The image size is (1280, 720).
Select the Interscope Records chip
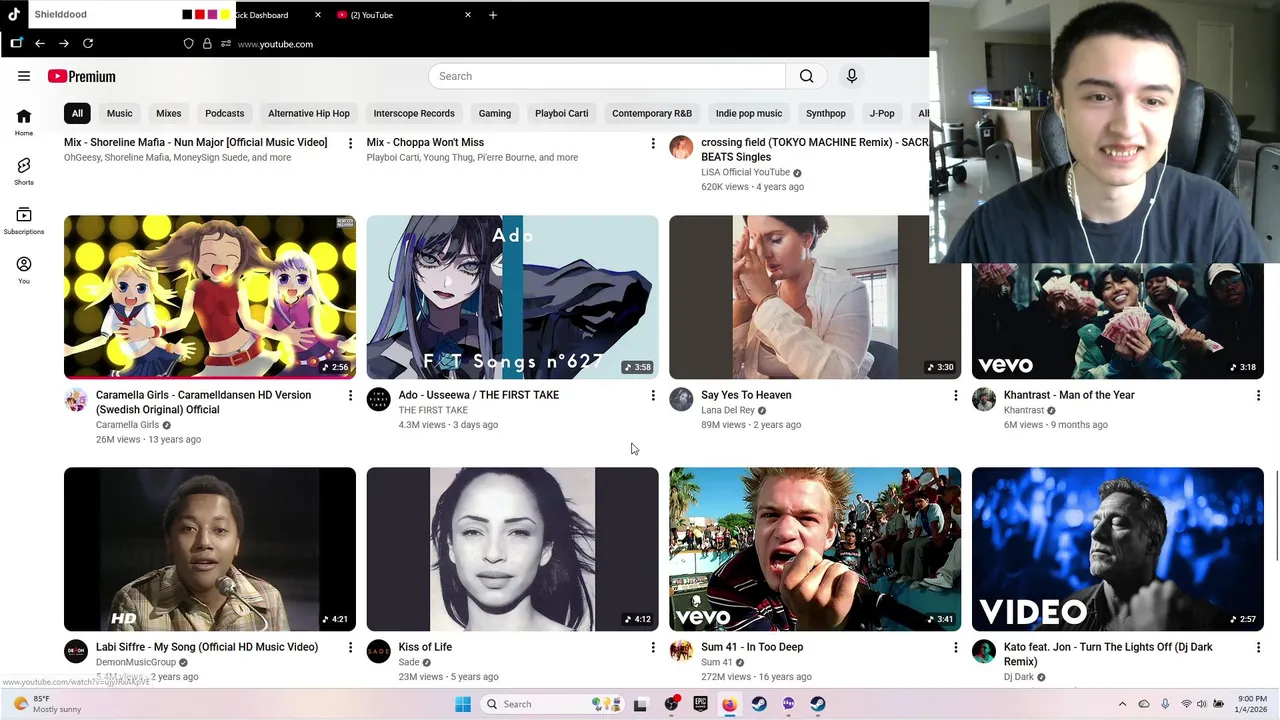point(414,113)
